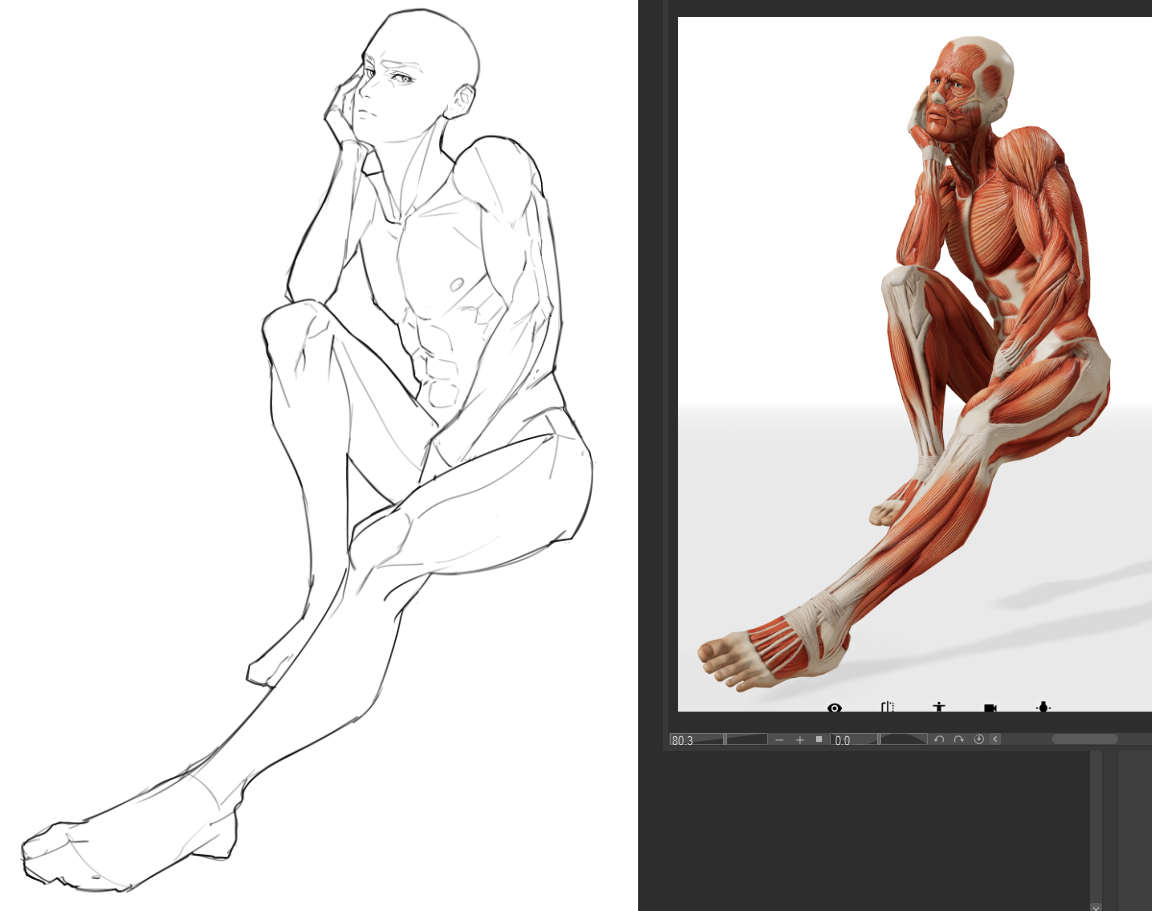
Task: Click the rotate left arrow icon
Action: [x=939, y=739]
